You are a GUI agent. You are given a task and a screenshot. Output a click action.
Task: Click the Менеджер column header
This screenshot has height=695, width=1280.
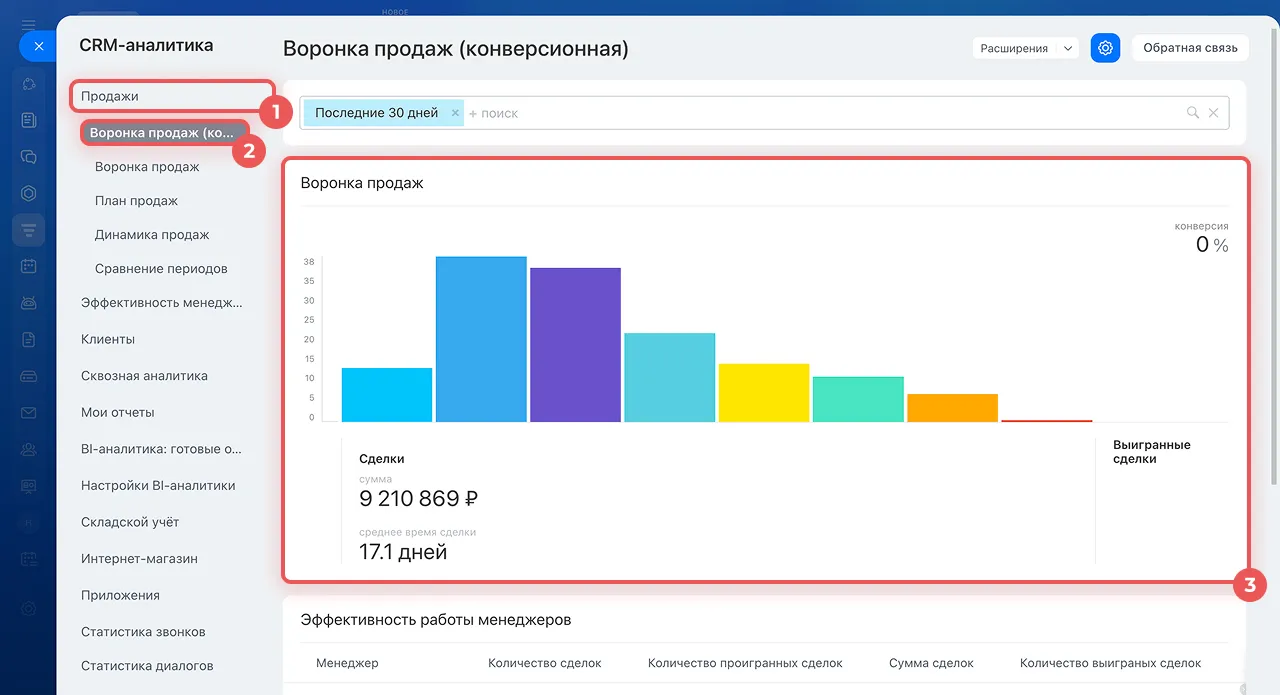[x=347, y=663]
